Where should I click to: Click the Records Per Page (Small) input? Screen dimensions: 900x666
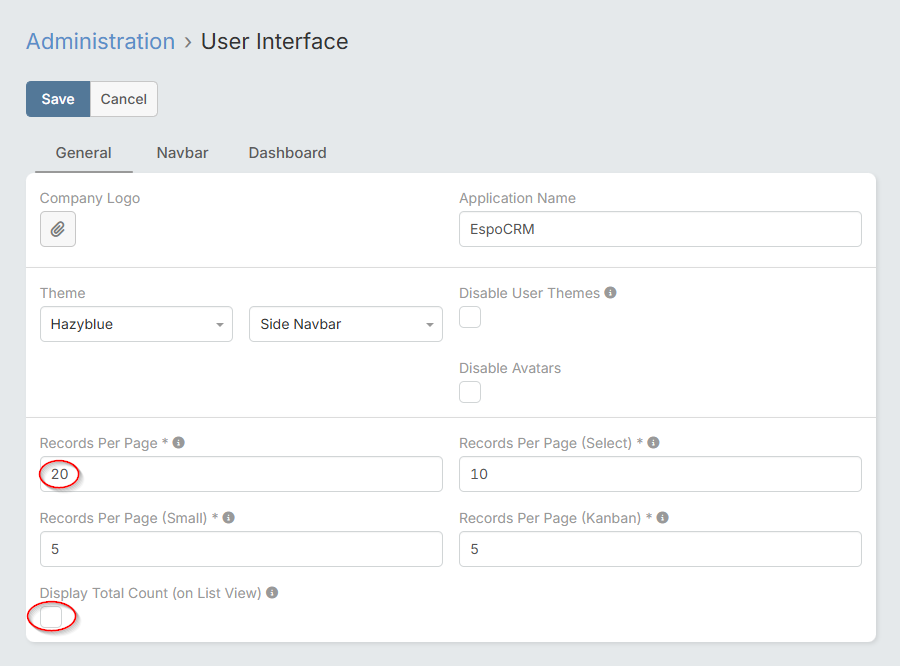[x=241, y=549]
